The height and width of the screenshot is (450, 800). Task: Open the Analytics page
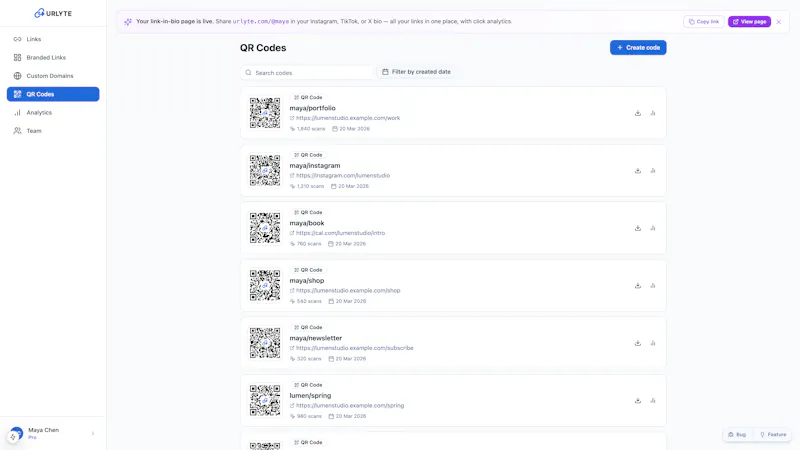[53, 113]
